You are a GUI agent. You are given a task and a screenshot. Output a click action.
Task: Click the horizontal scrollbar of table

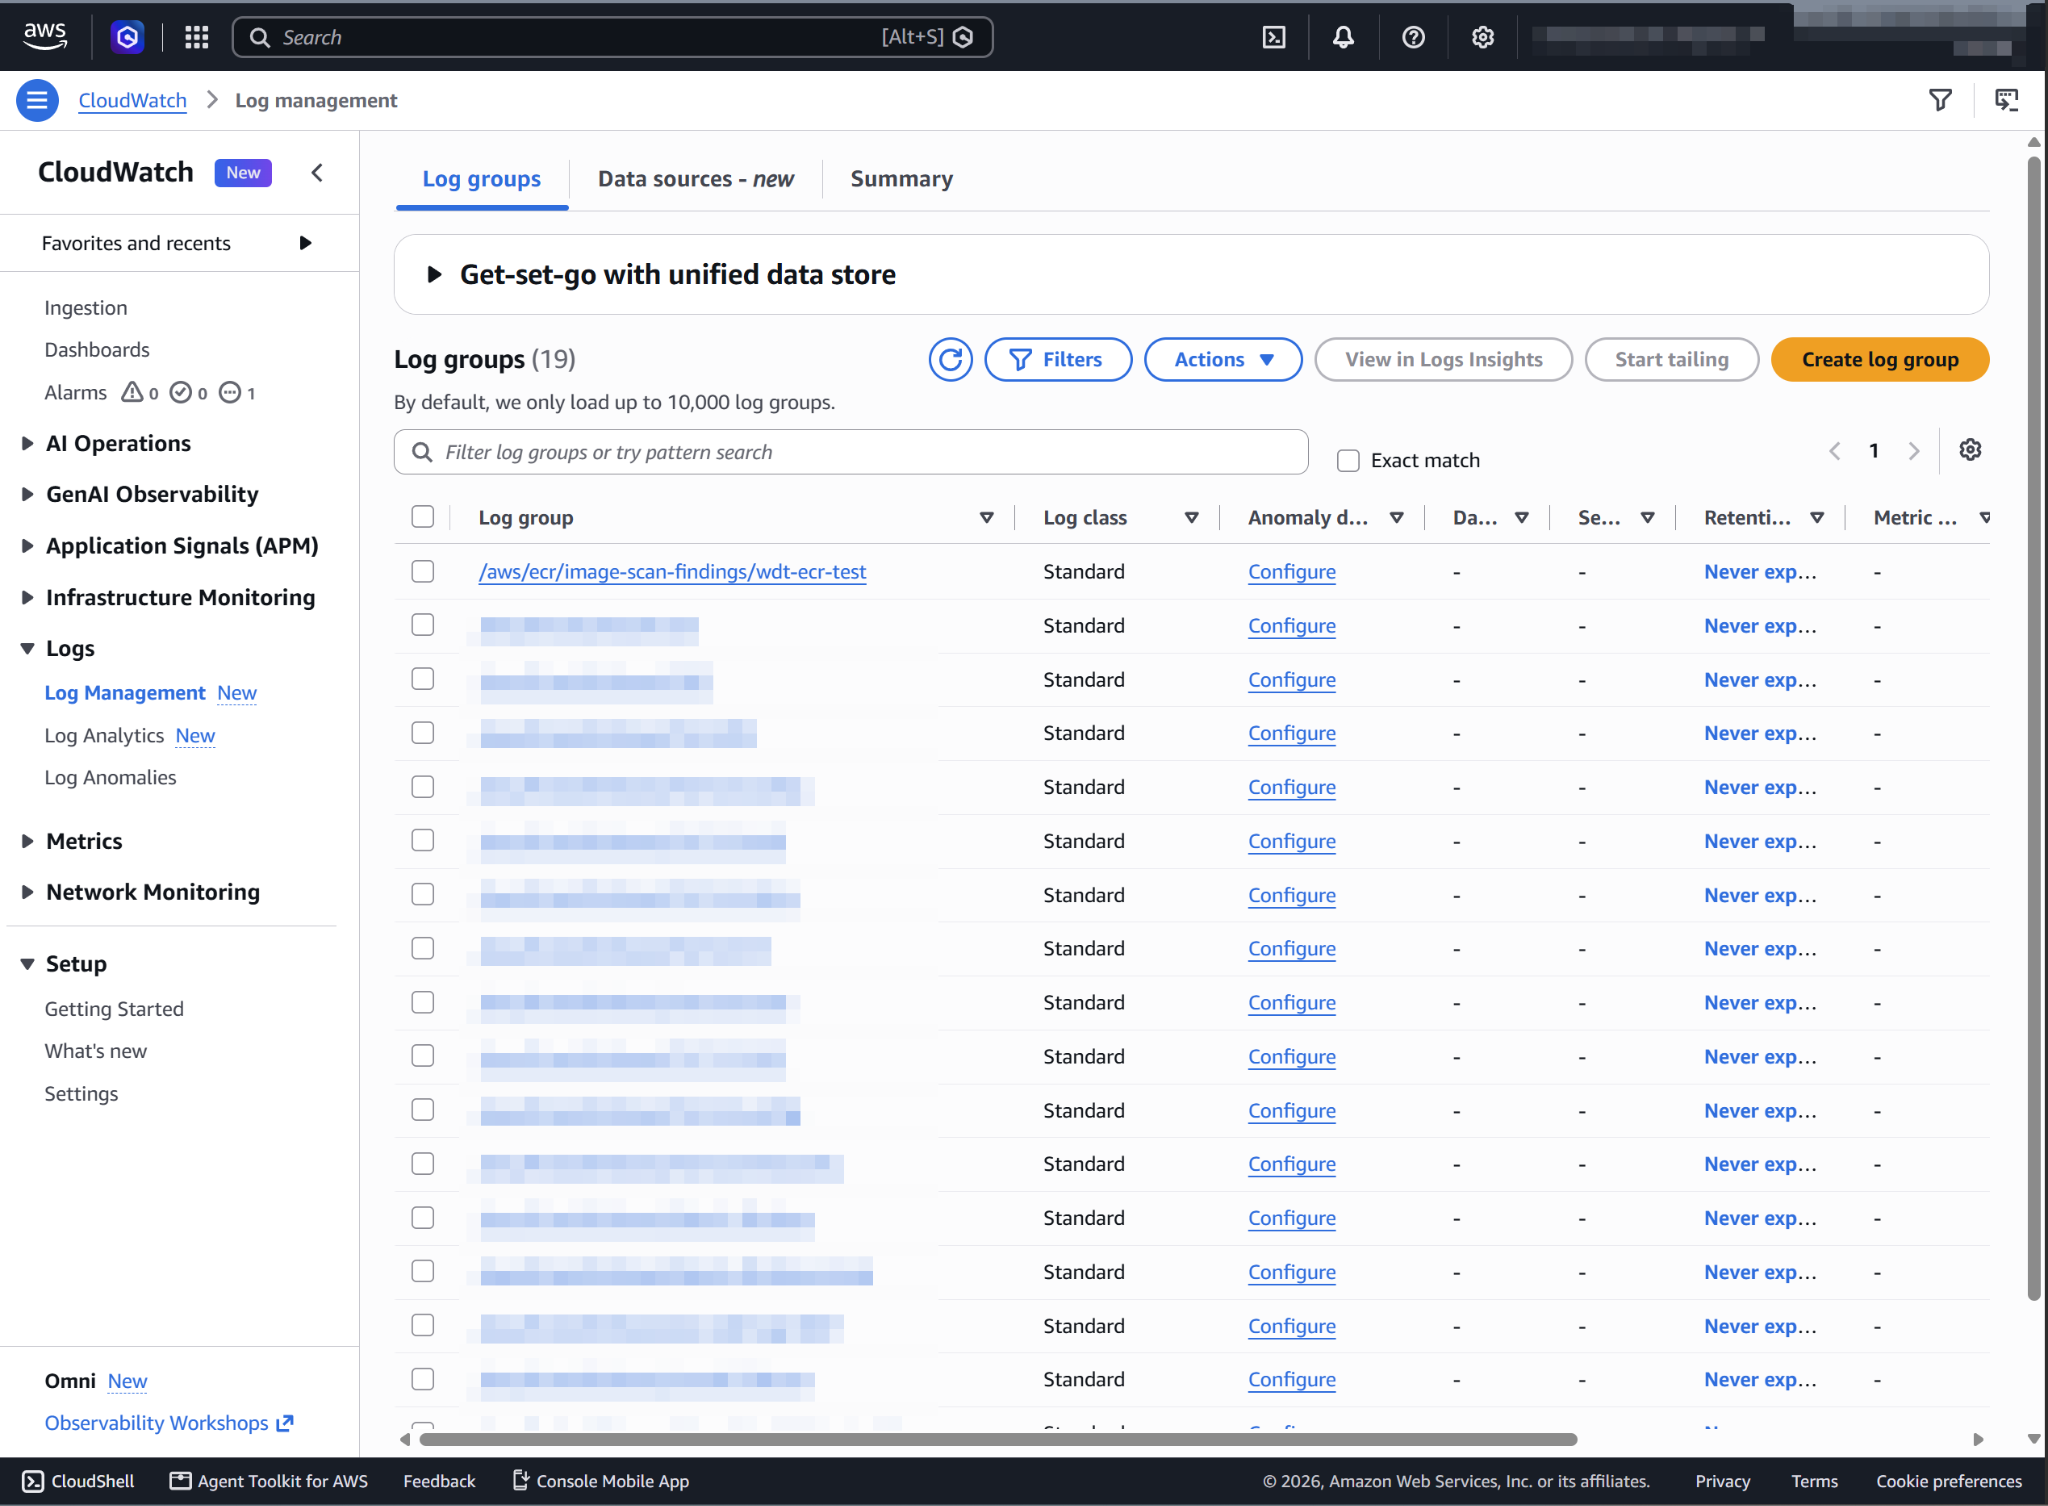pyautogui.click(x=997, y=1439)
